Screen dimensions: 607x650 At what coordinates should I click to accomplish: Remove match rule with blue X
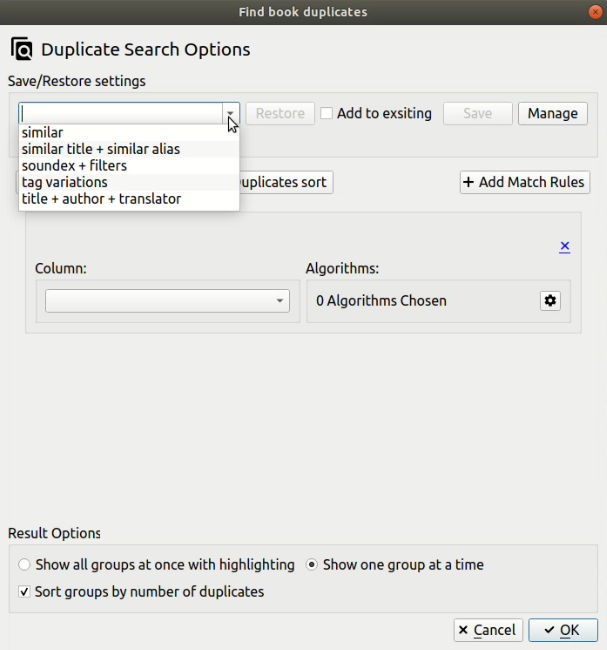click(x=565, y=246)
